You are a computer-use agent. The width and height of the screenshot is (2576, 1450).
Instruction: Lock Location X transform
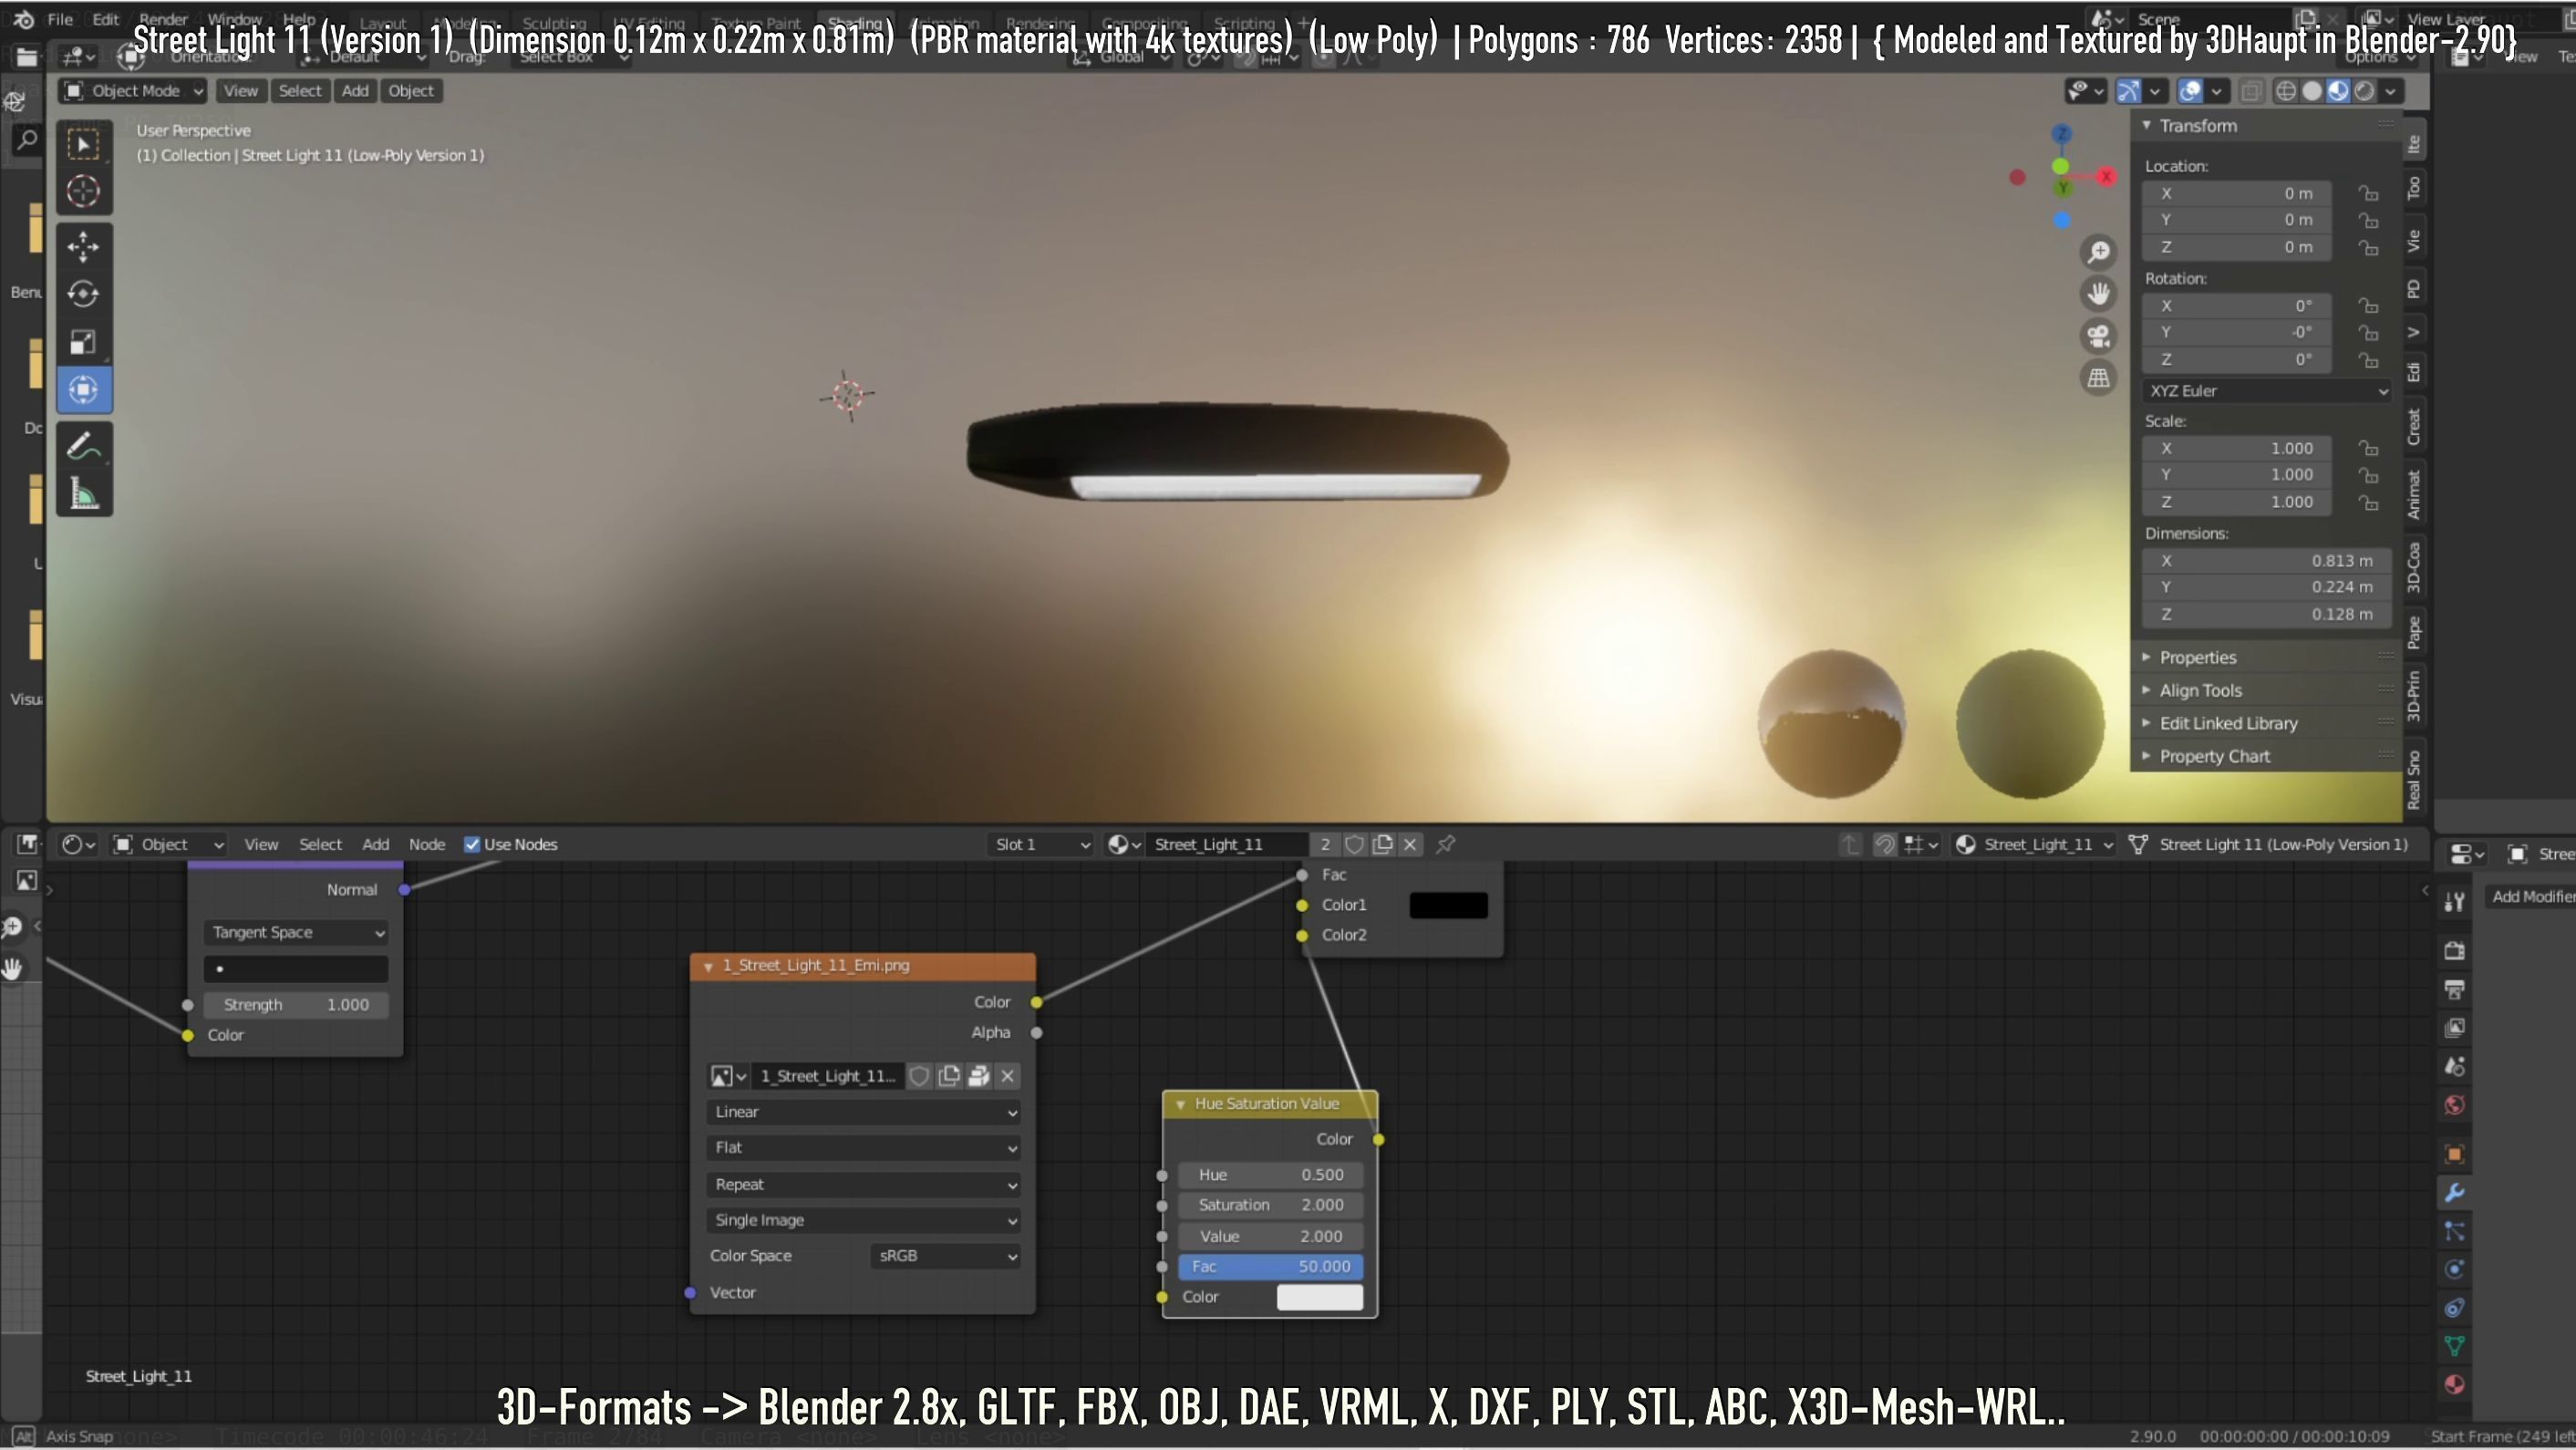[x=2368, y=194]
